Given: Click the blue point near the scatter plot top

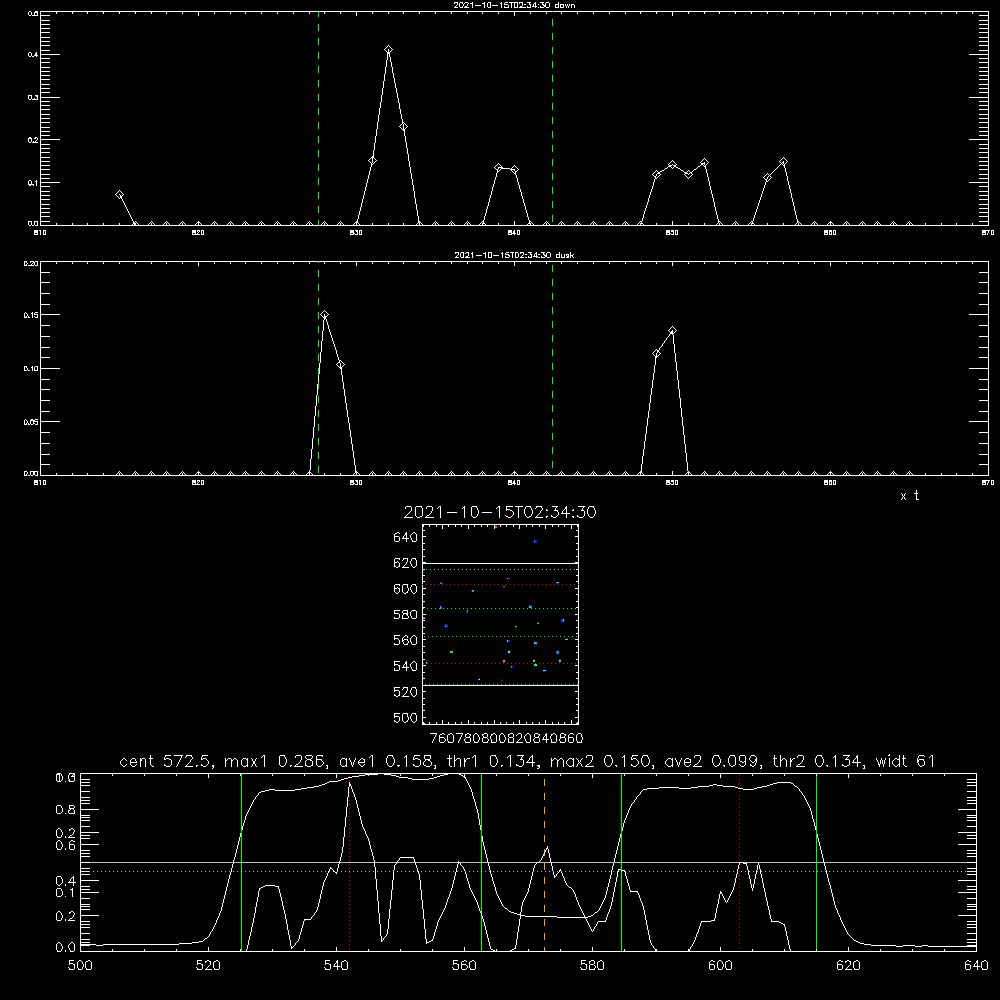Looking at the screenshot, I should pos(535,541).
